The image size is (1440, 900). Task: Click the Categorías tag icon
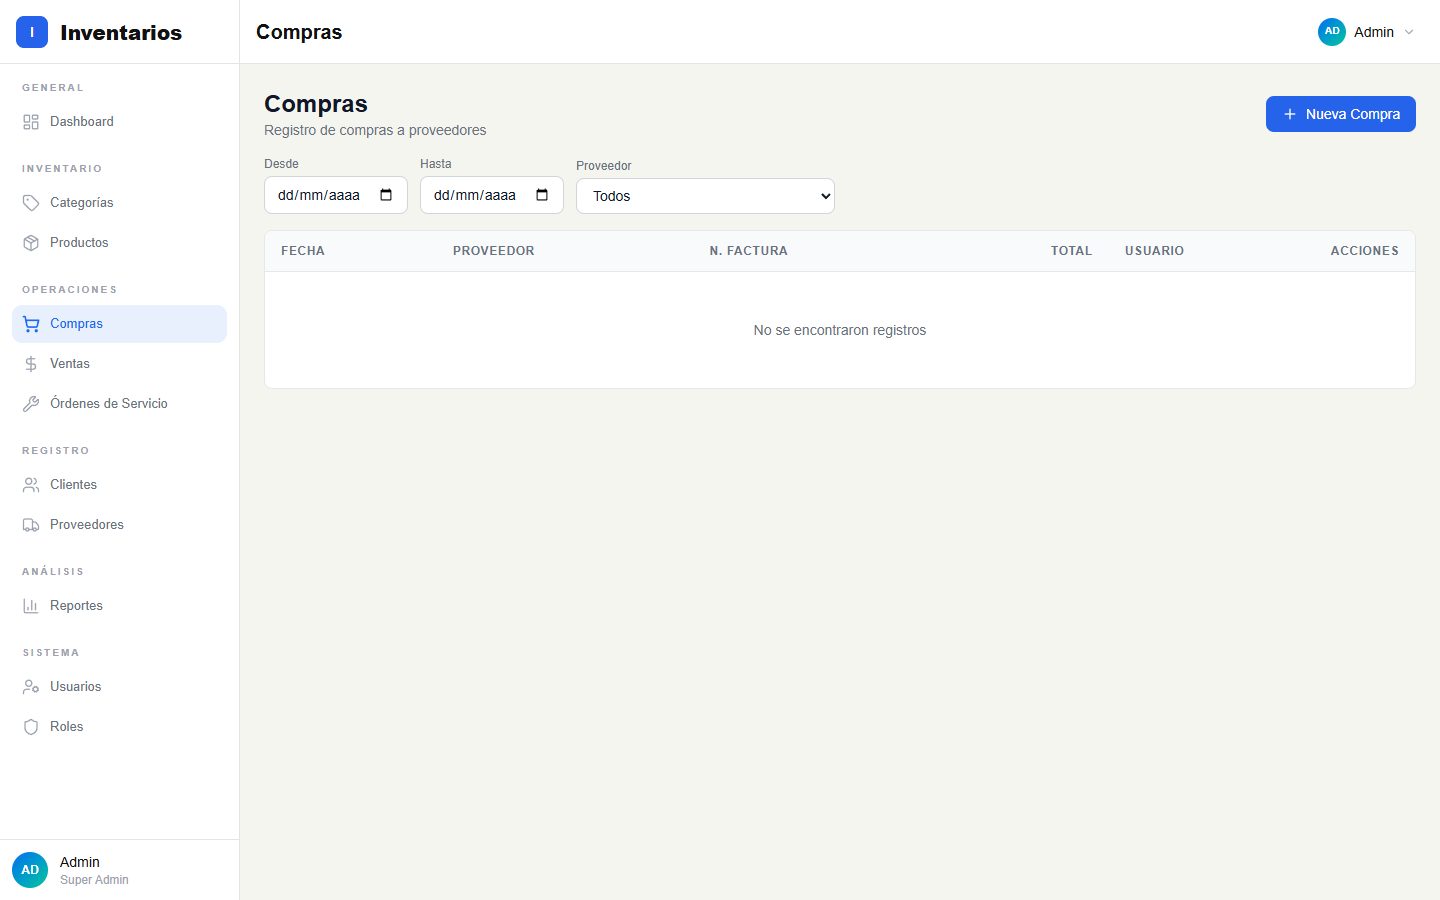[31, 203]
